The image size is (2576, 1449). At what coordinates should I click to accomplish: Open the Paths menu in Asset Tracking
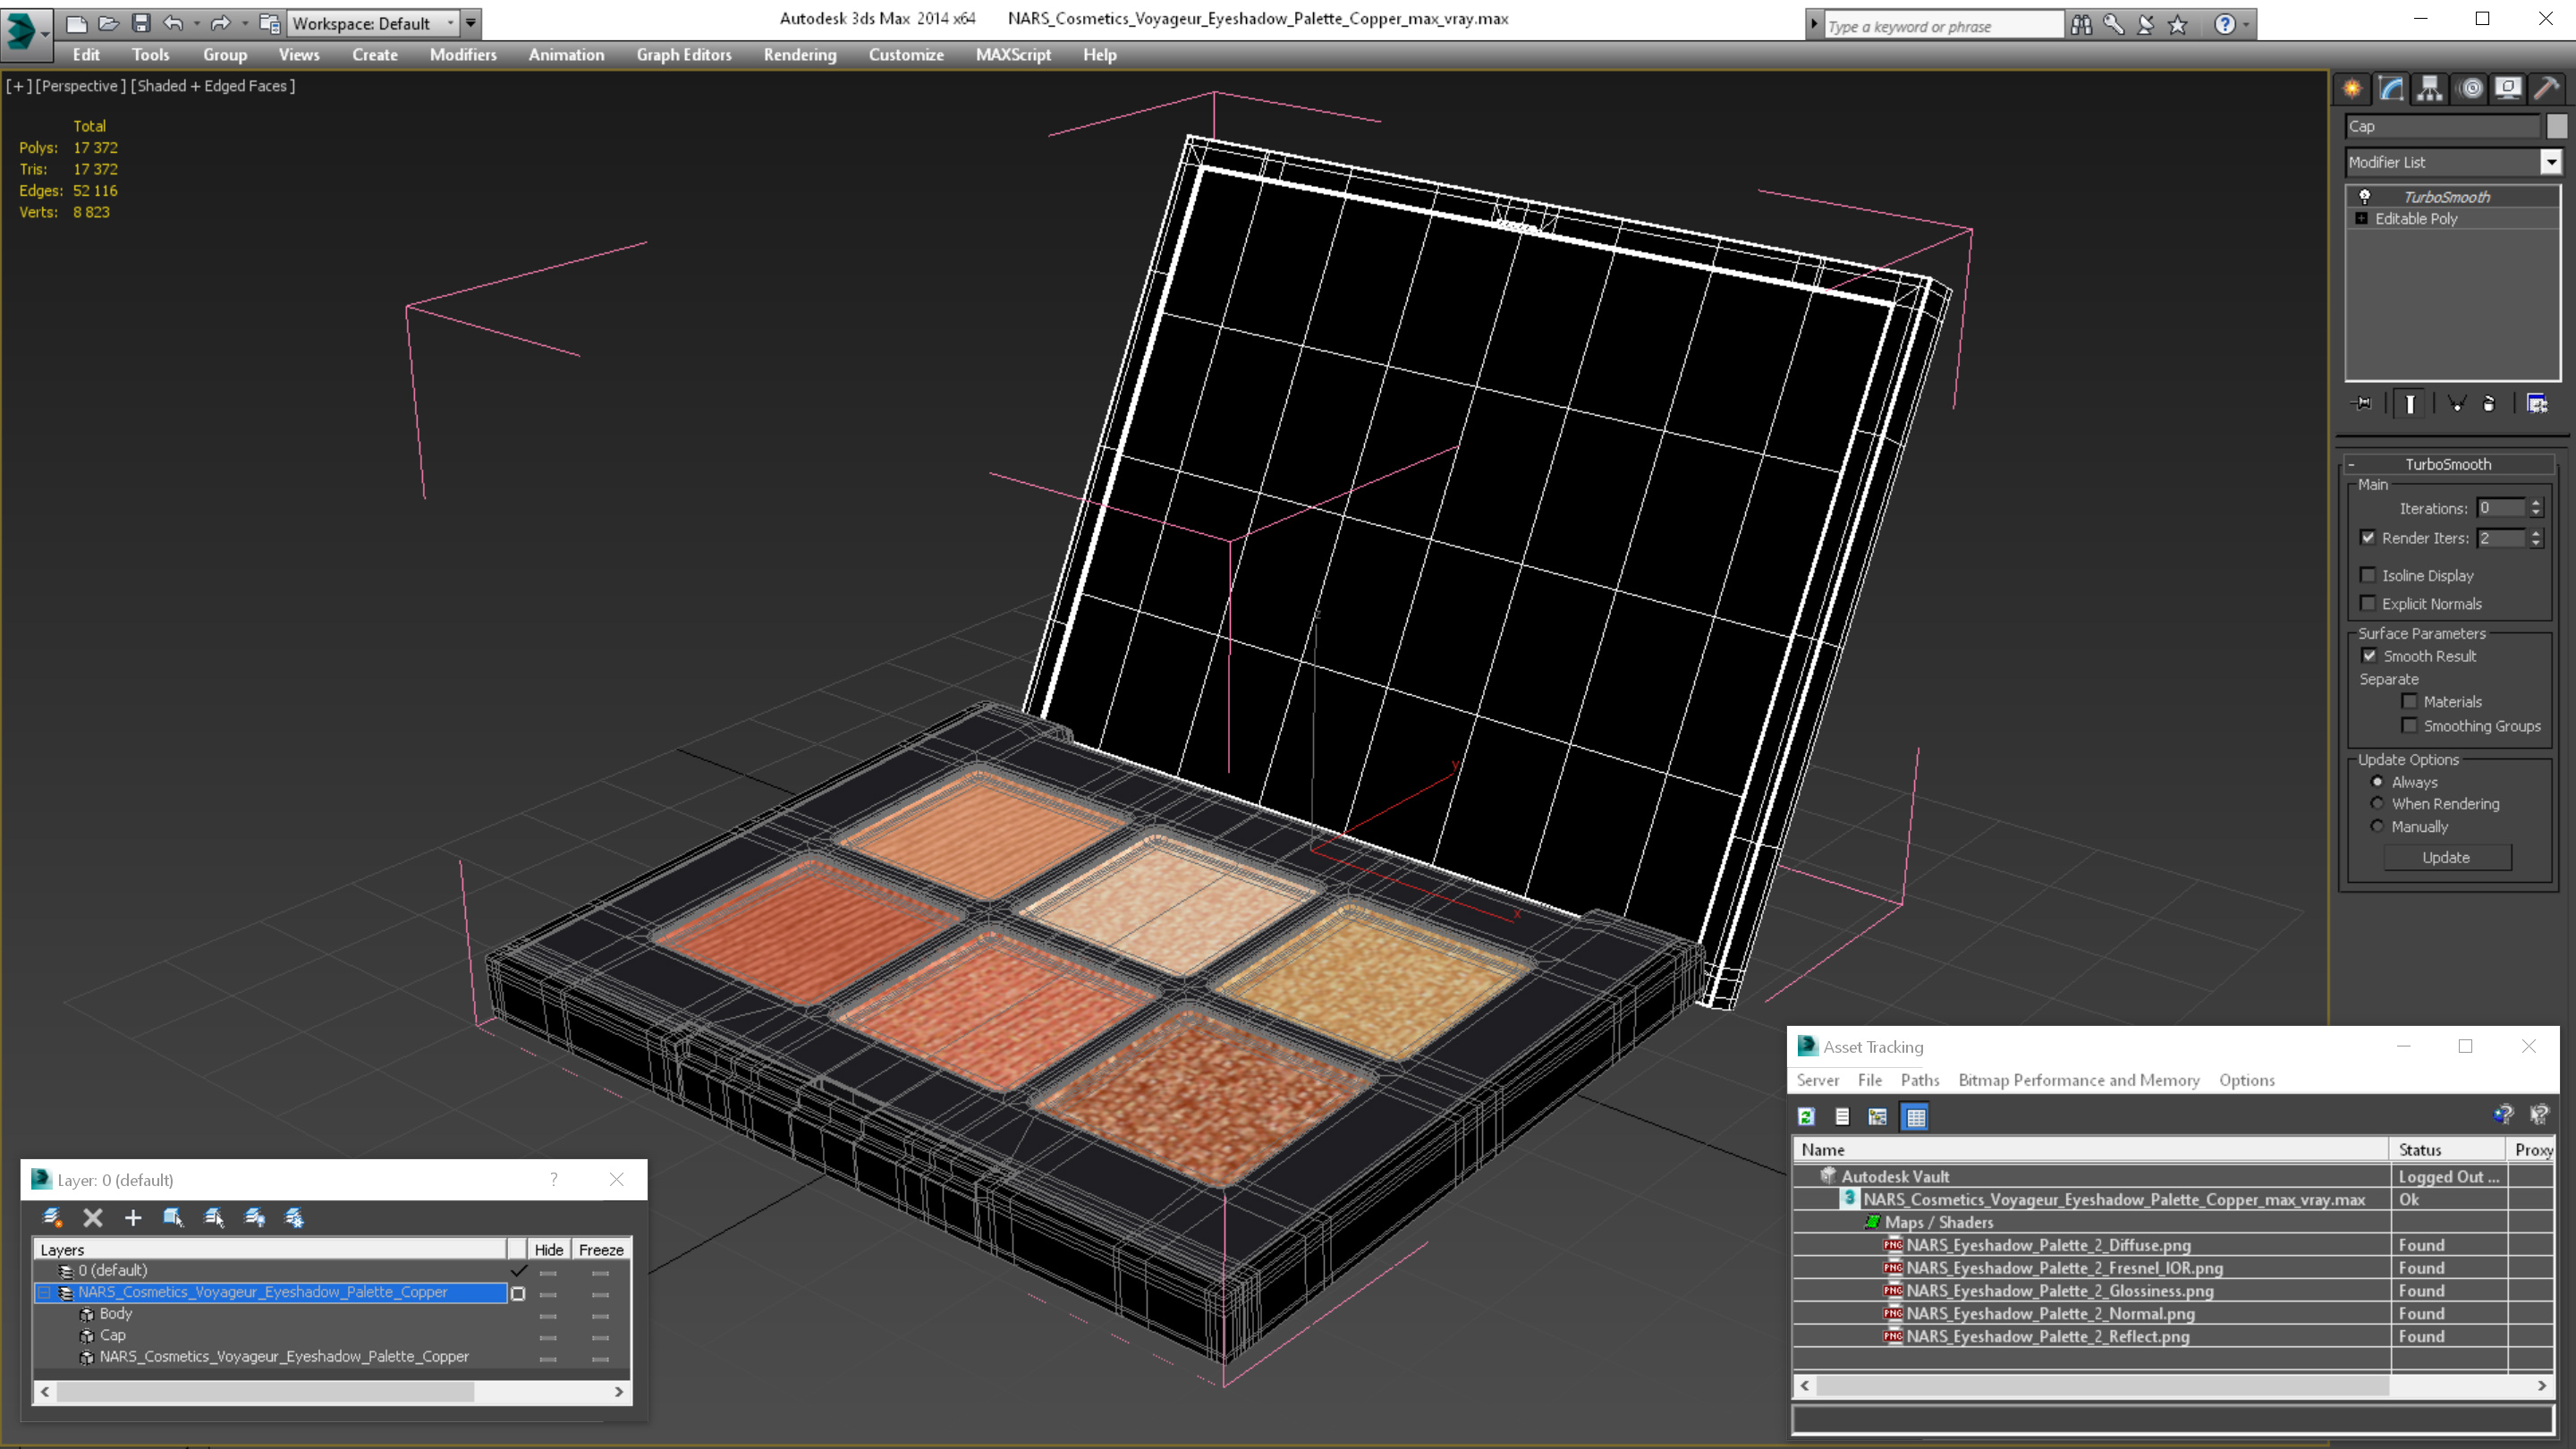(x=1919, y=1080)
